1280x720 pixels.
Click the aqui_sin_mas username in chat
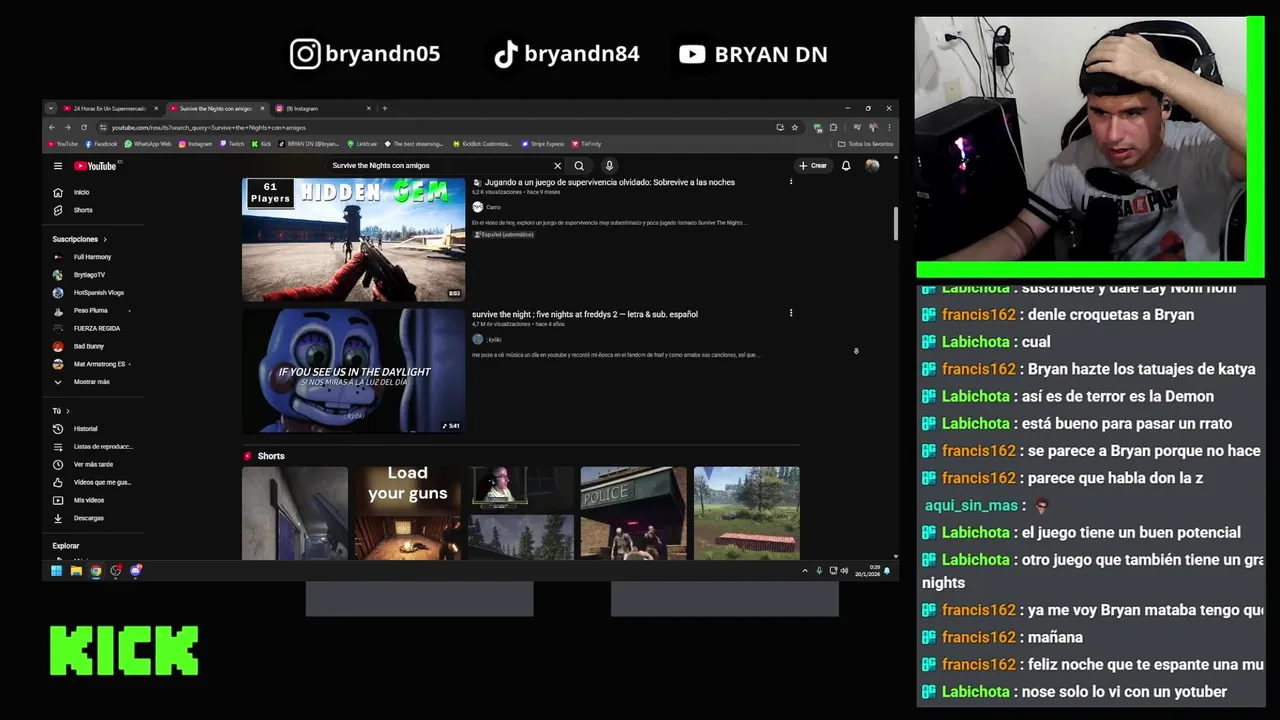point(971,506)
